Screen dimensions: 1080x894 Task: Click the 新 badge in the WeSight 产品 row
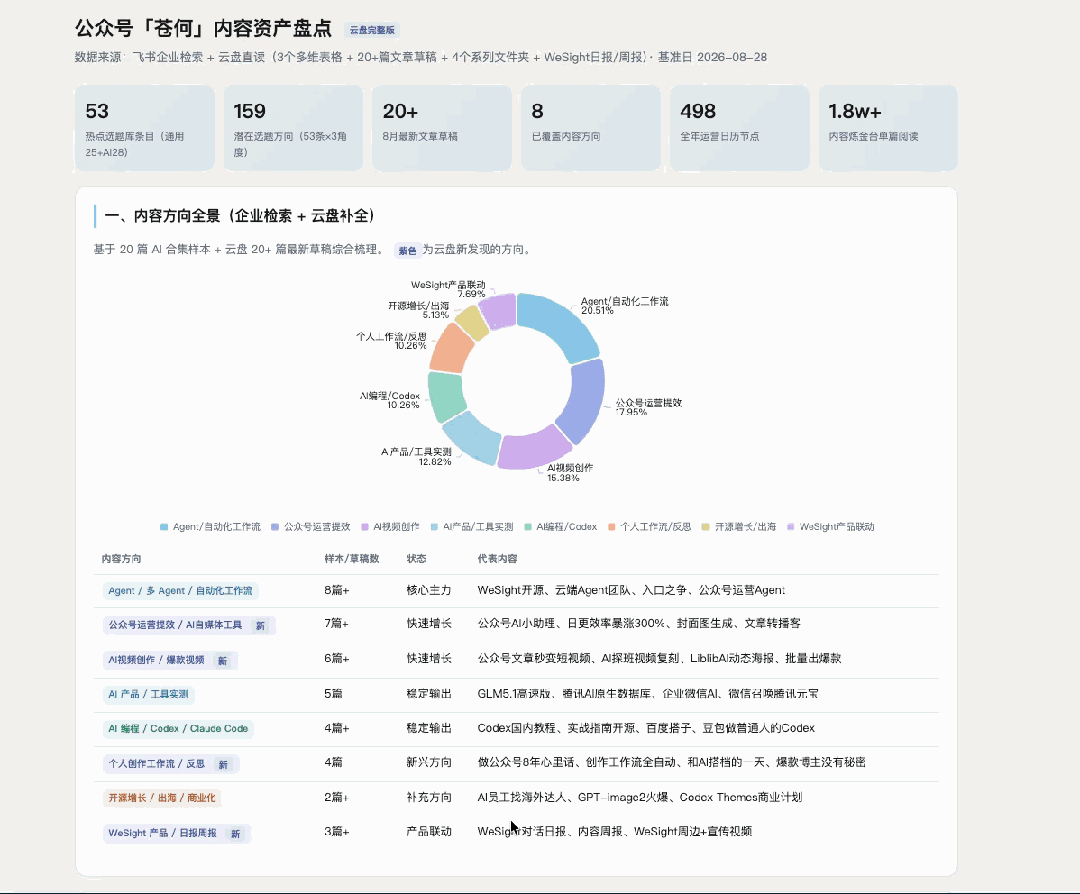[x=236, y=834]
